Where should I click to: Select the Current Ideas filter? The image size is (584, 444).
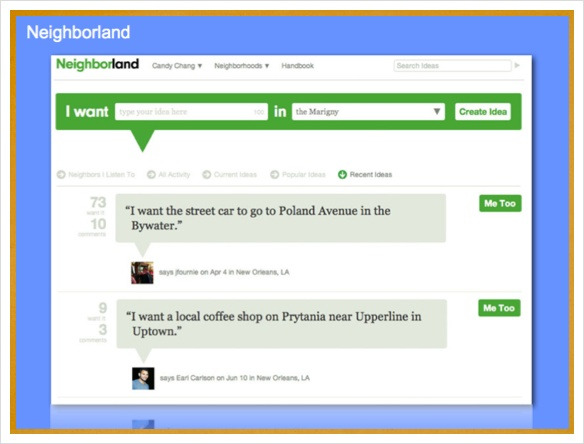point(230,174)
